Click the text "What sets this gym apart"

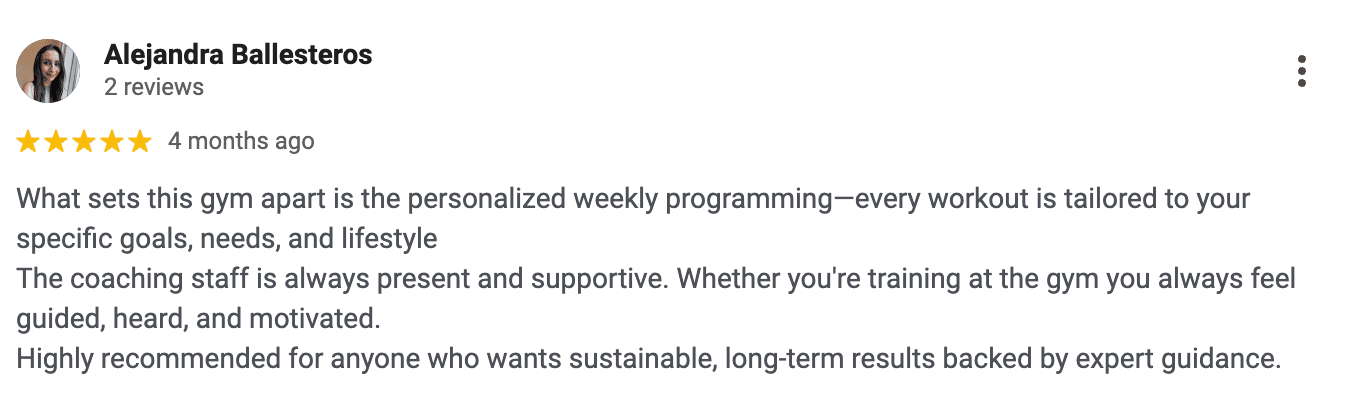(139, 198)
